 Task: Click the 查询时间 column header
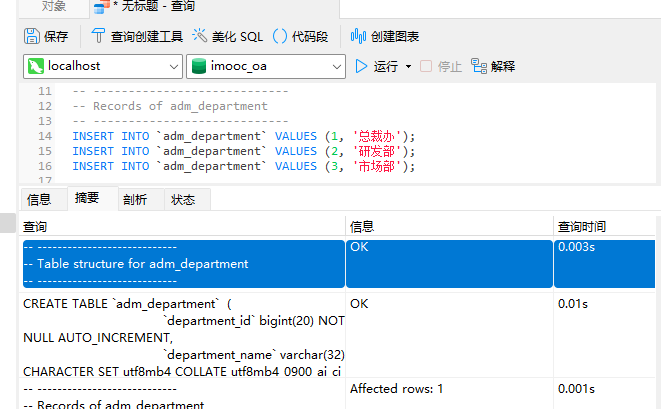click(580, 227)
